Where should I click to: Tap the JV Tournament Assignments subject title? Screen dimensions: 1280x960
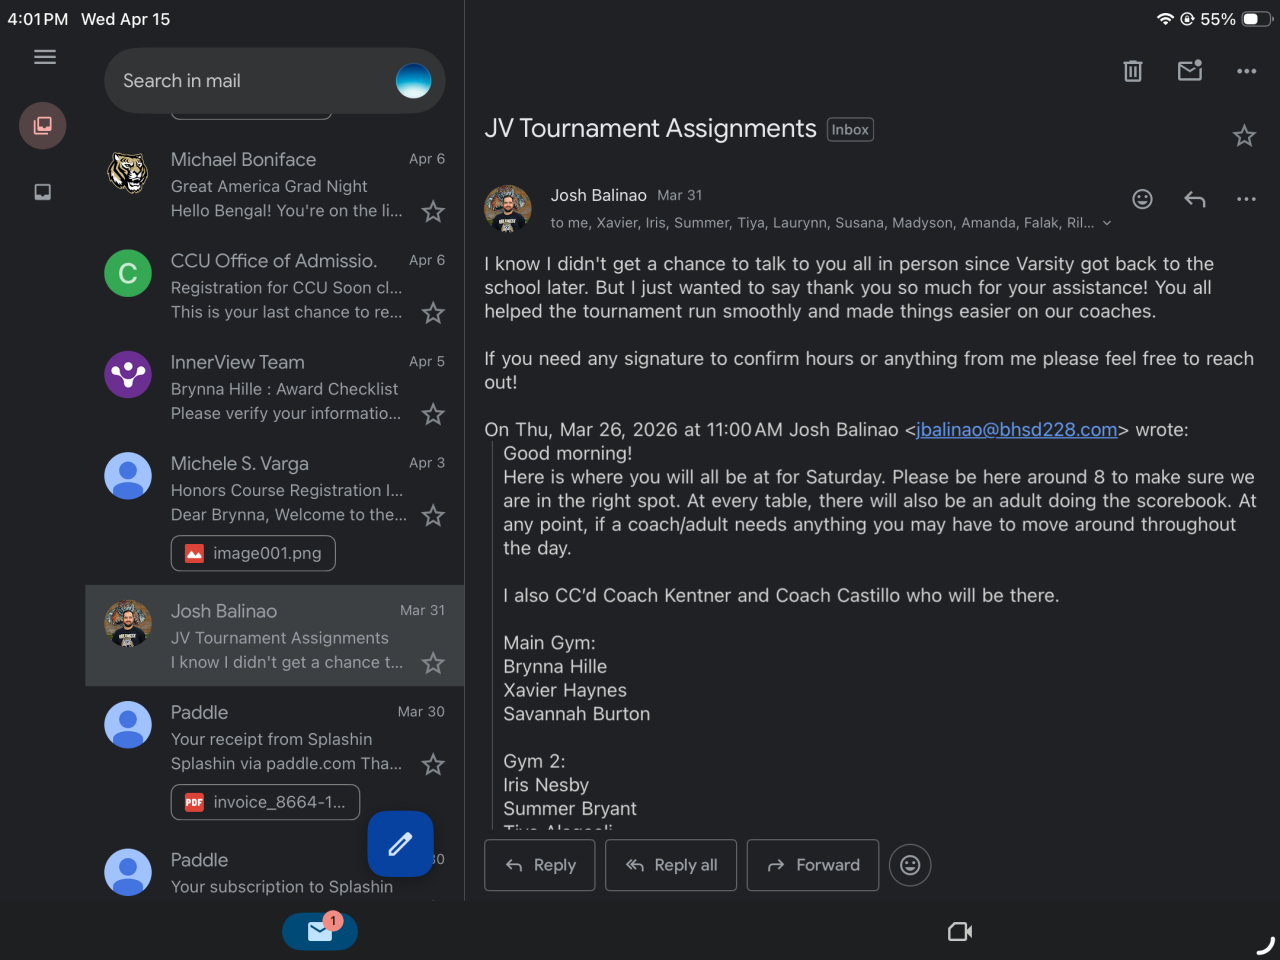pos(651,129)
